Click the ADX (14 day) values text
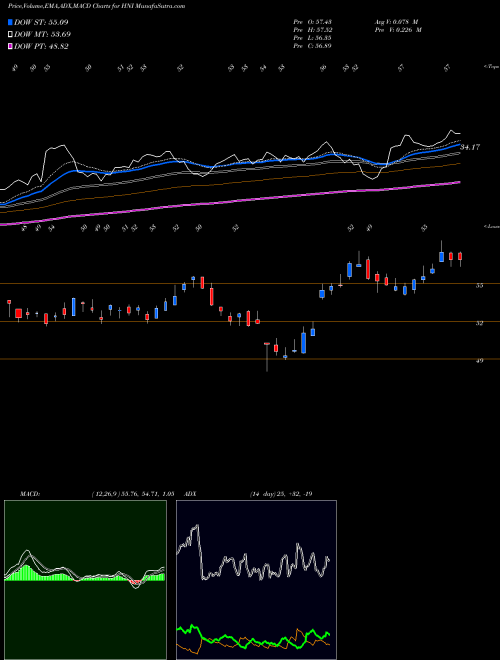The image size is (500, 660). click(x=281, y=494)
